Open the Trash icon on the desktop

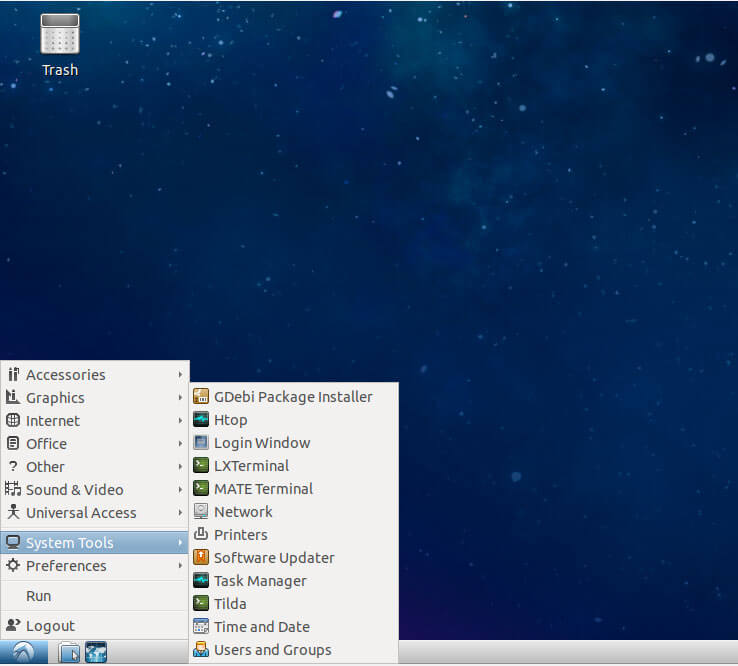click(x=60, y=45)
